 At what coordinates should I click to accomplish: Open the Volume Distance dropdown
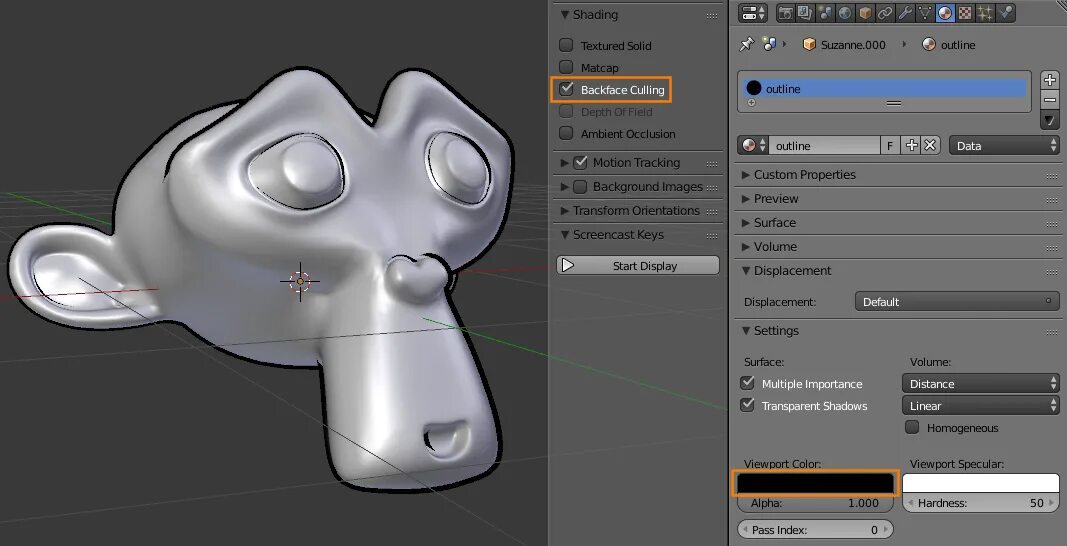981,383
